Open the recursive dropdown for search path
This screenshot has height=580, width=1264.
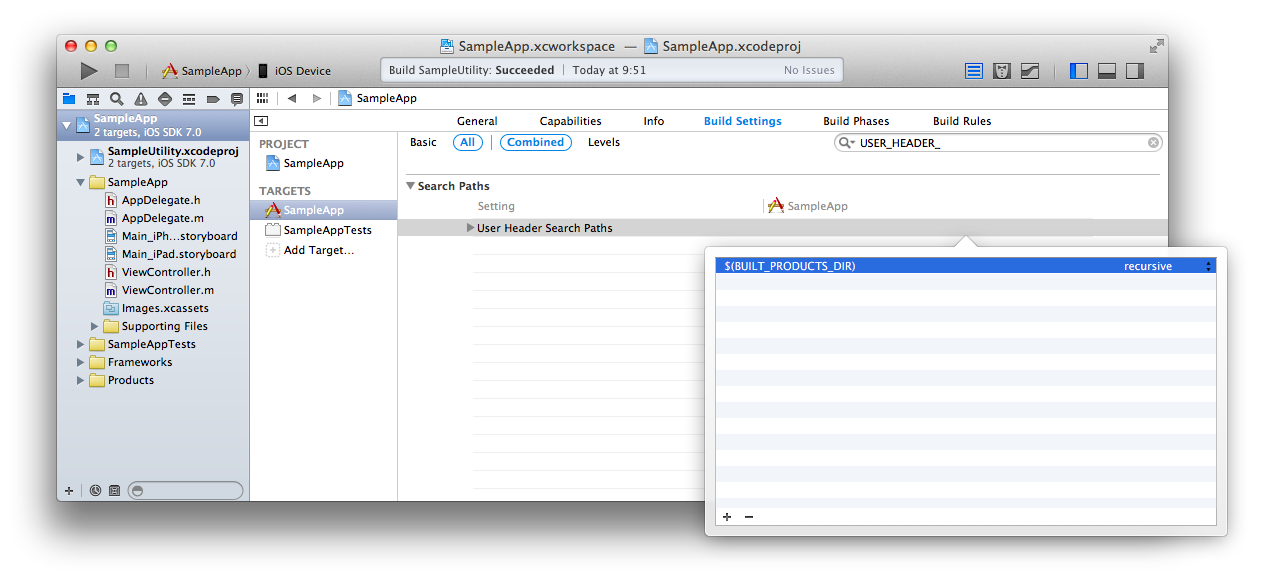pos(1209,266)
